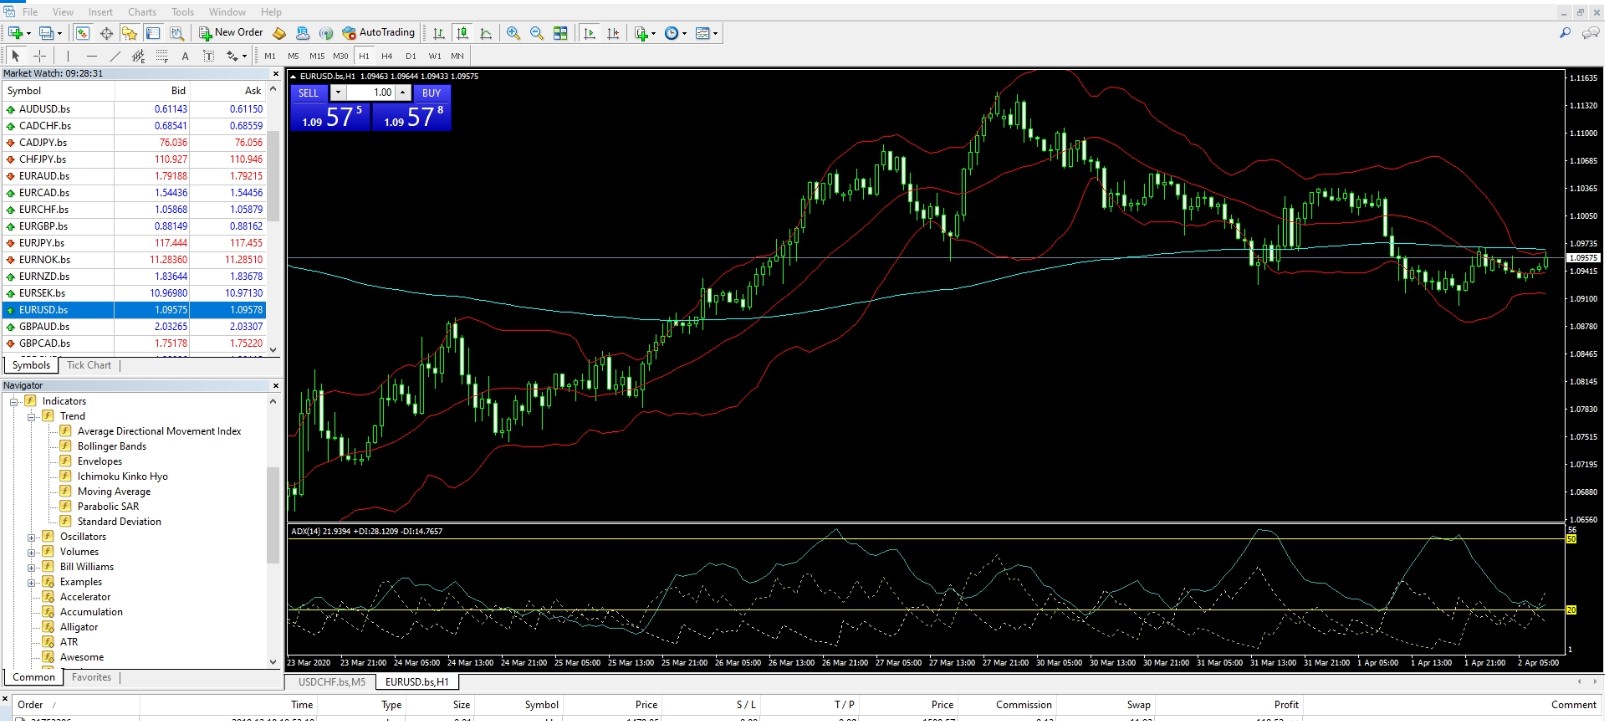The height and width of the screenshot is (721, 1605).
Task: Expand the Examples folder
Action: click(32, 582)
